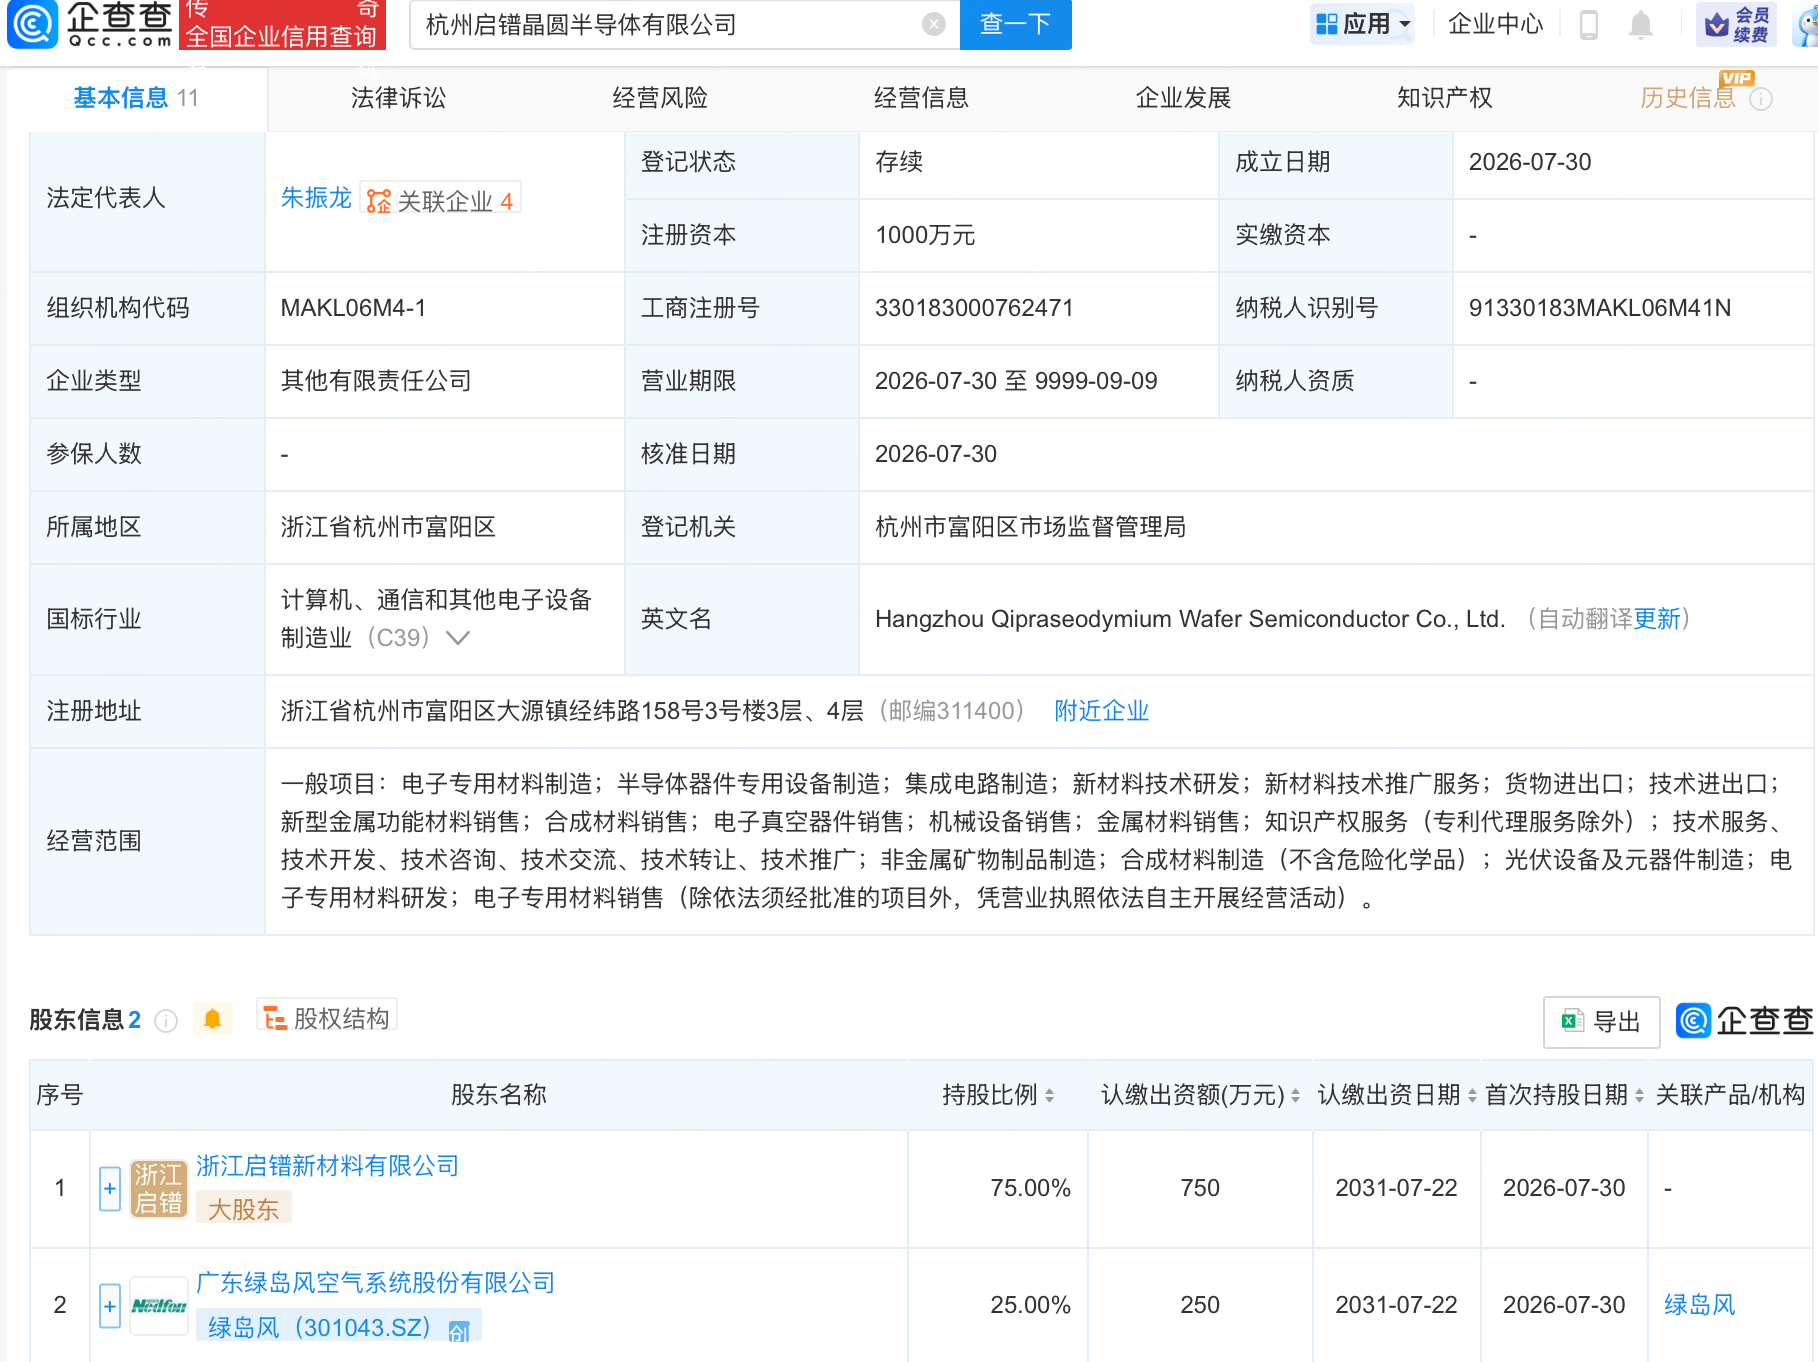Open shareholder link 浙江启镨新材料有限公司
Image resolution: width=1818 pixels, height=1362 pixels.
tap(327, 1166)
